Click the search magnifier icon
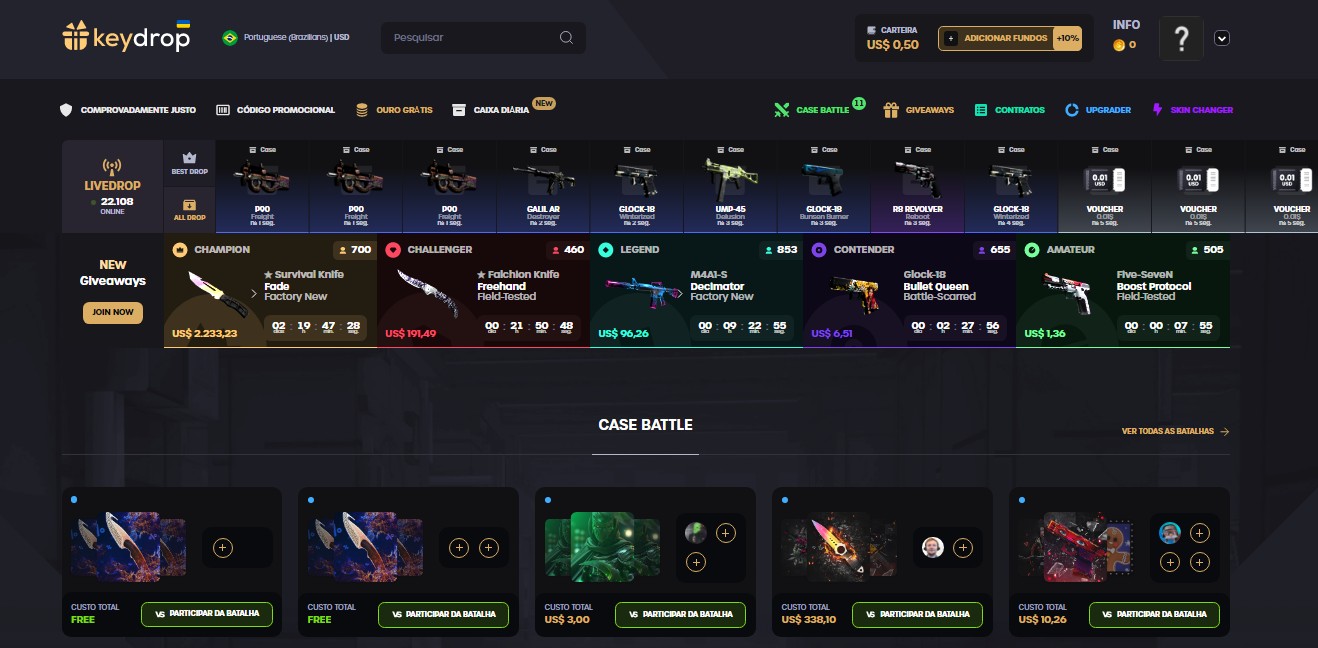The image size is (1318, 648). (566, 38)
